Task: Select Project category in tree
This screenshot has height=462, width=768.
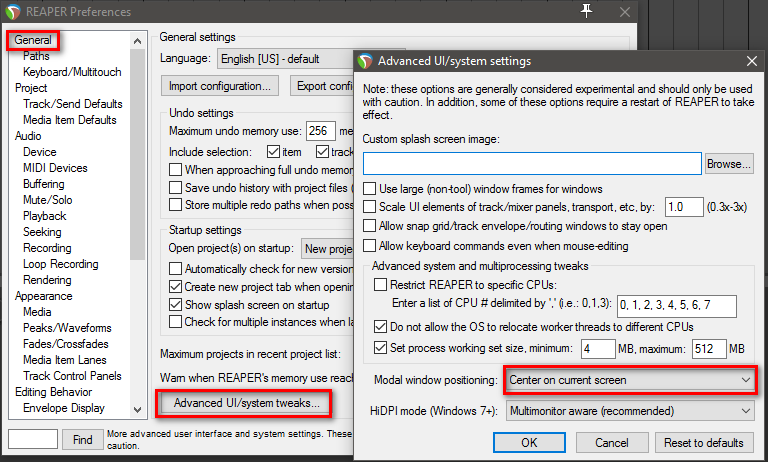Action: (x=31, y=88)
